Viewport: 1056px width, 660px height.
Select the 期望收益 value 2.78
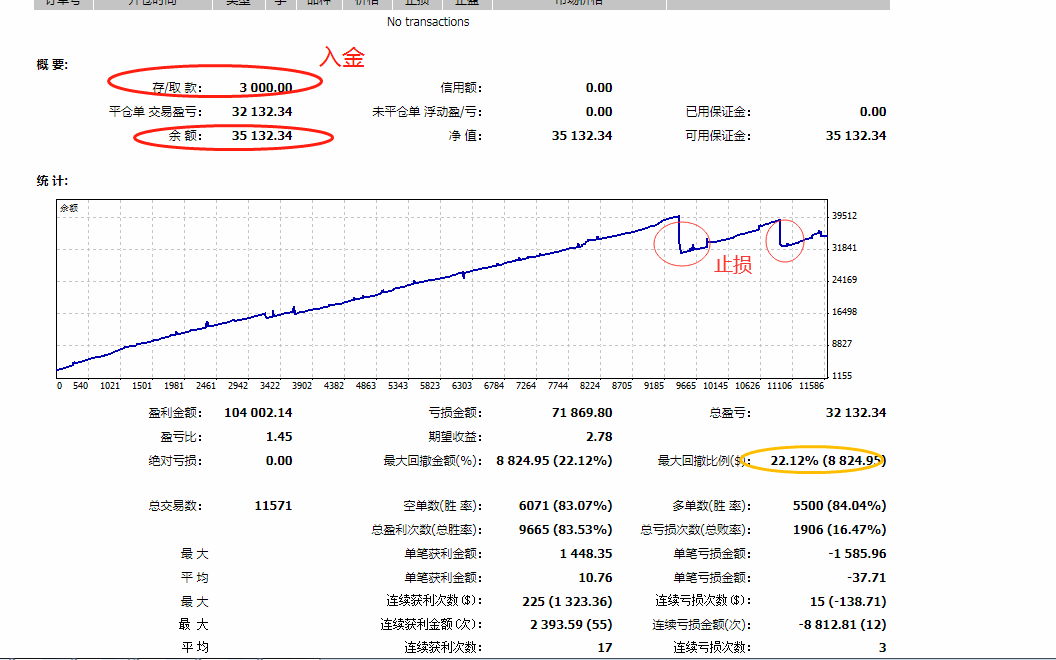[x=599, y=437]
